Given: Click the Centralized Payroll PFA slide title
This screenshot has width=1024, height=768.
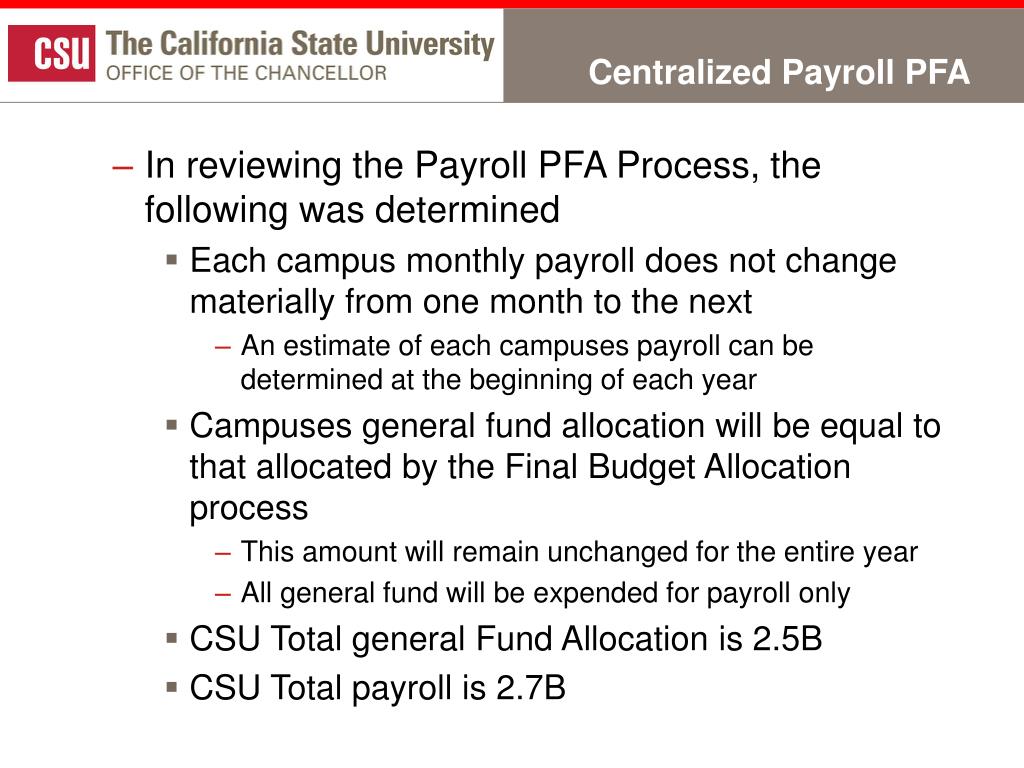Looking at the screenshot, I should click(x=778, y=72).
